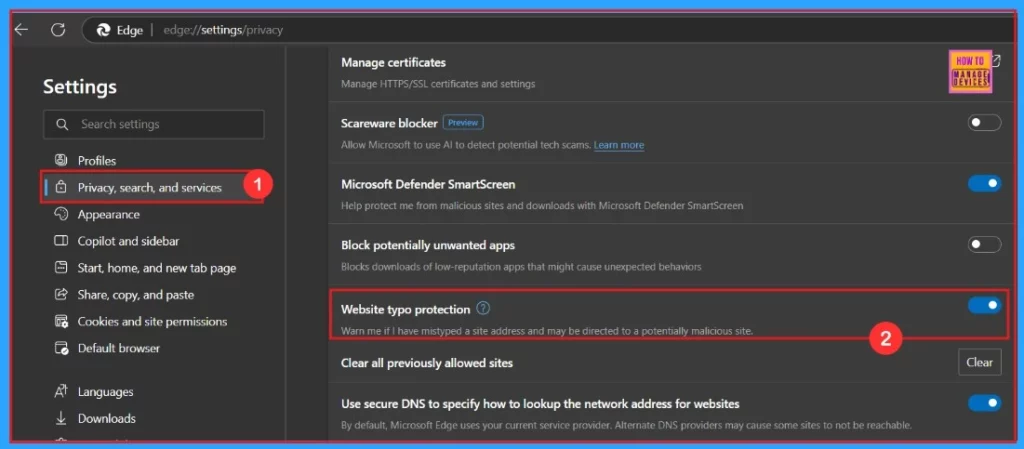This screenshot has width=1024, height=449.
Task: Click the Copilot and sidebar panel icon
Action: tap(61, 241)
